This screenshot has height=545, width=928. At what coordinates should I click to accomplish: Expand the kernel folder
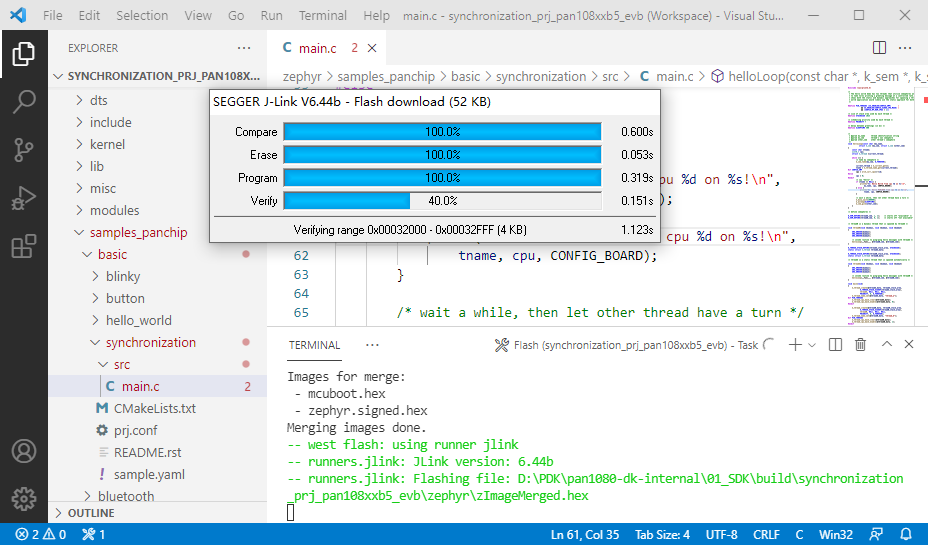[157, 144]
